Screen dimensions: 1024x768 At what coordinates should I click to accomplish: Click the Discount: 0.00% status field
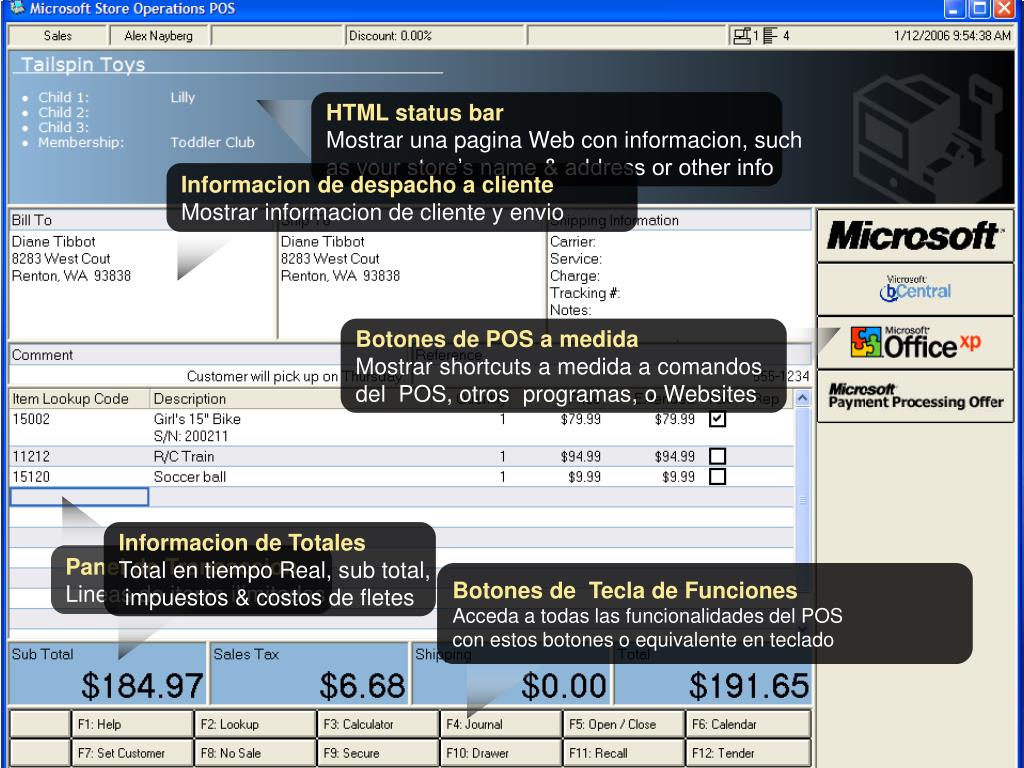coord(434,36)
